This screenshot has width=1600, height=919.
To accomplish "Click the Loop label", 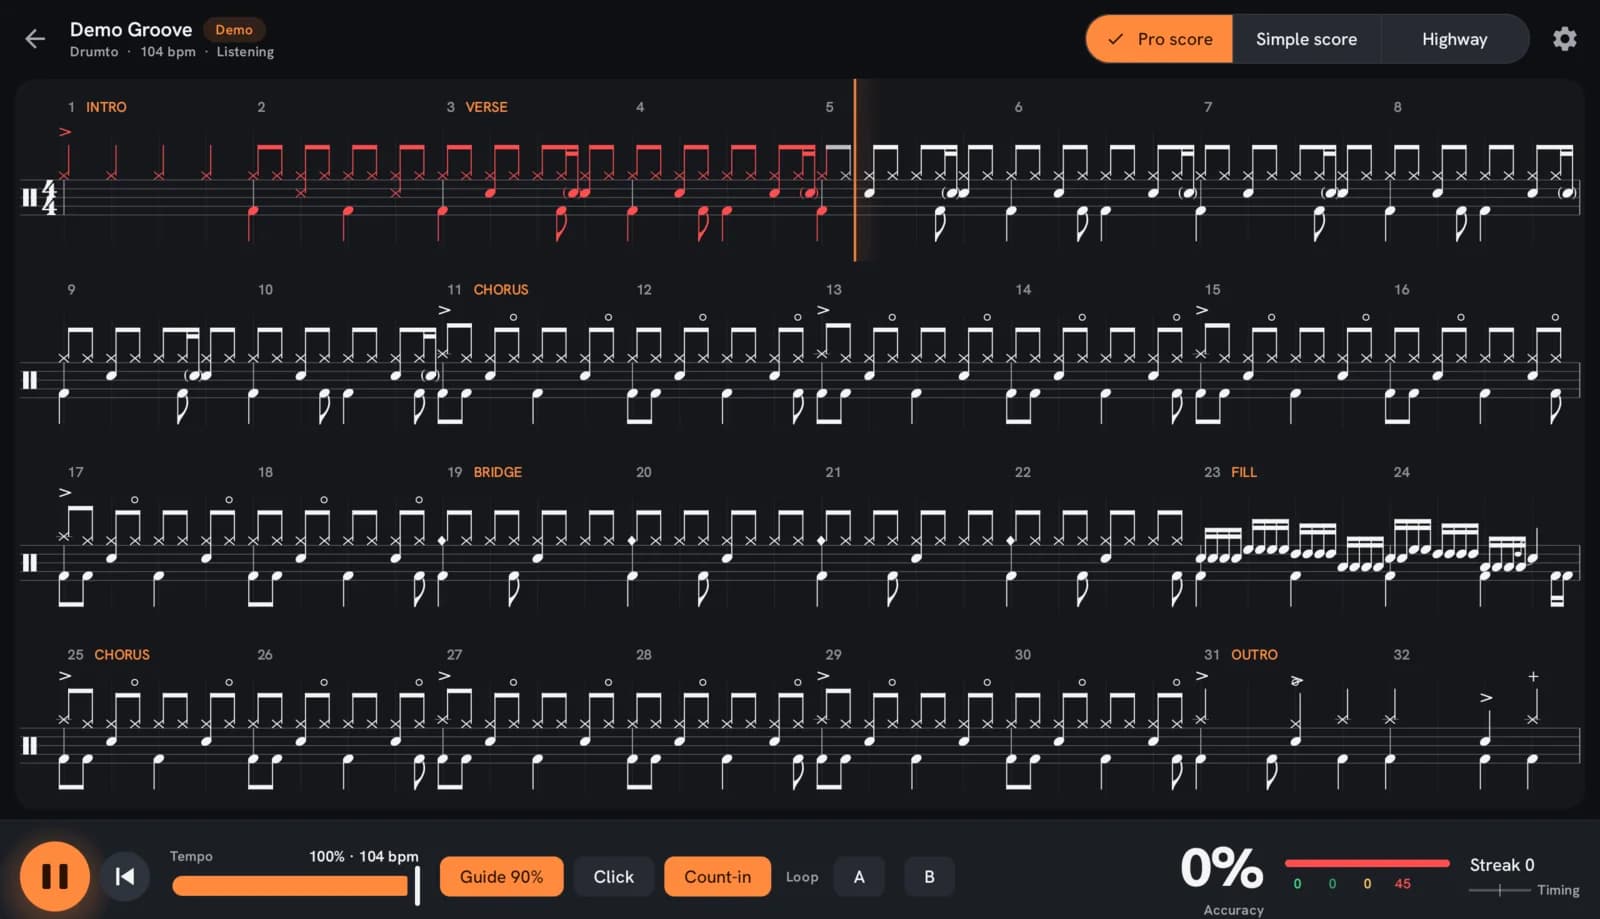I will 802,877.
